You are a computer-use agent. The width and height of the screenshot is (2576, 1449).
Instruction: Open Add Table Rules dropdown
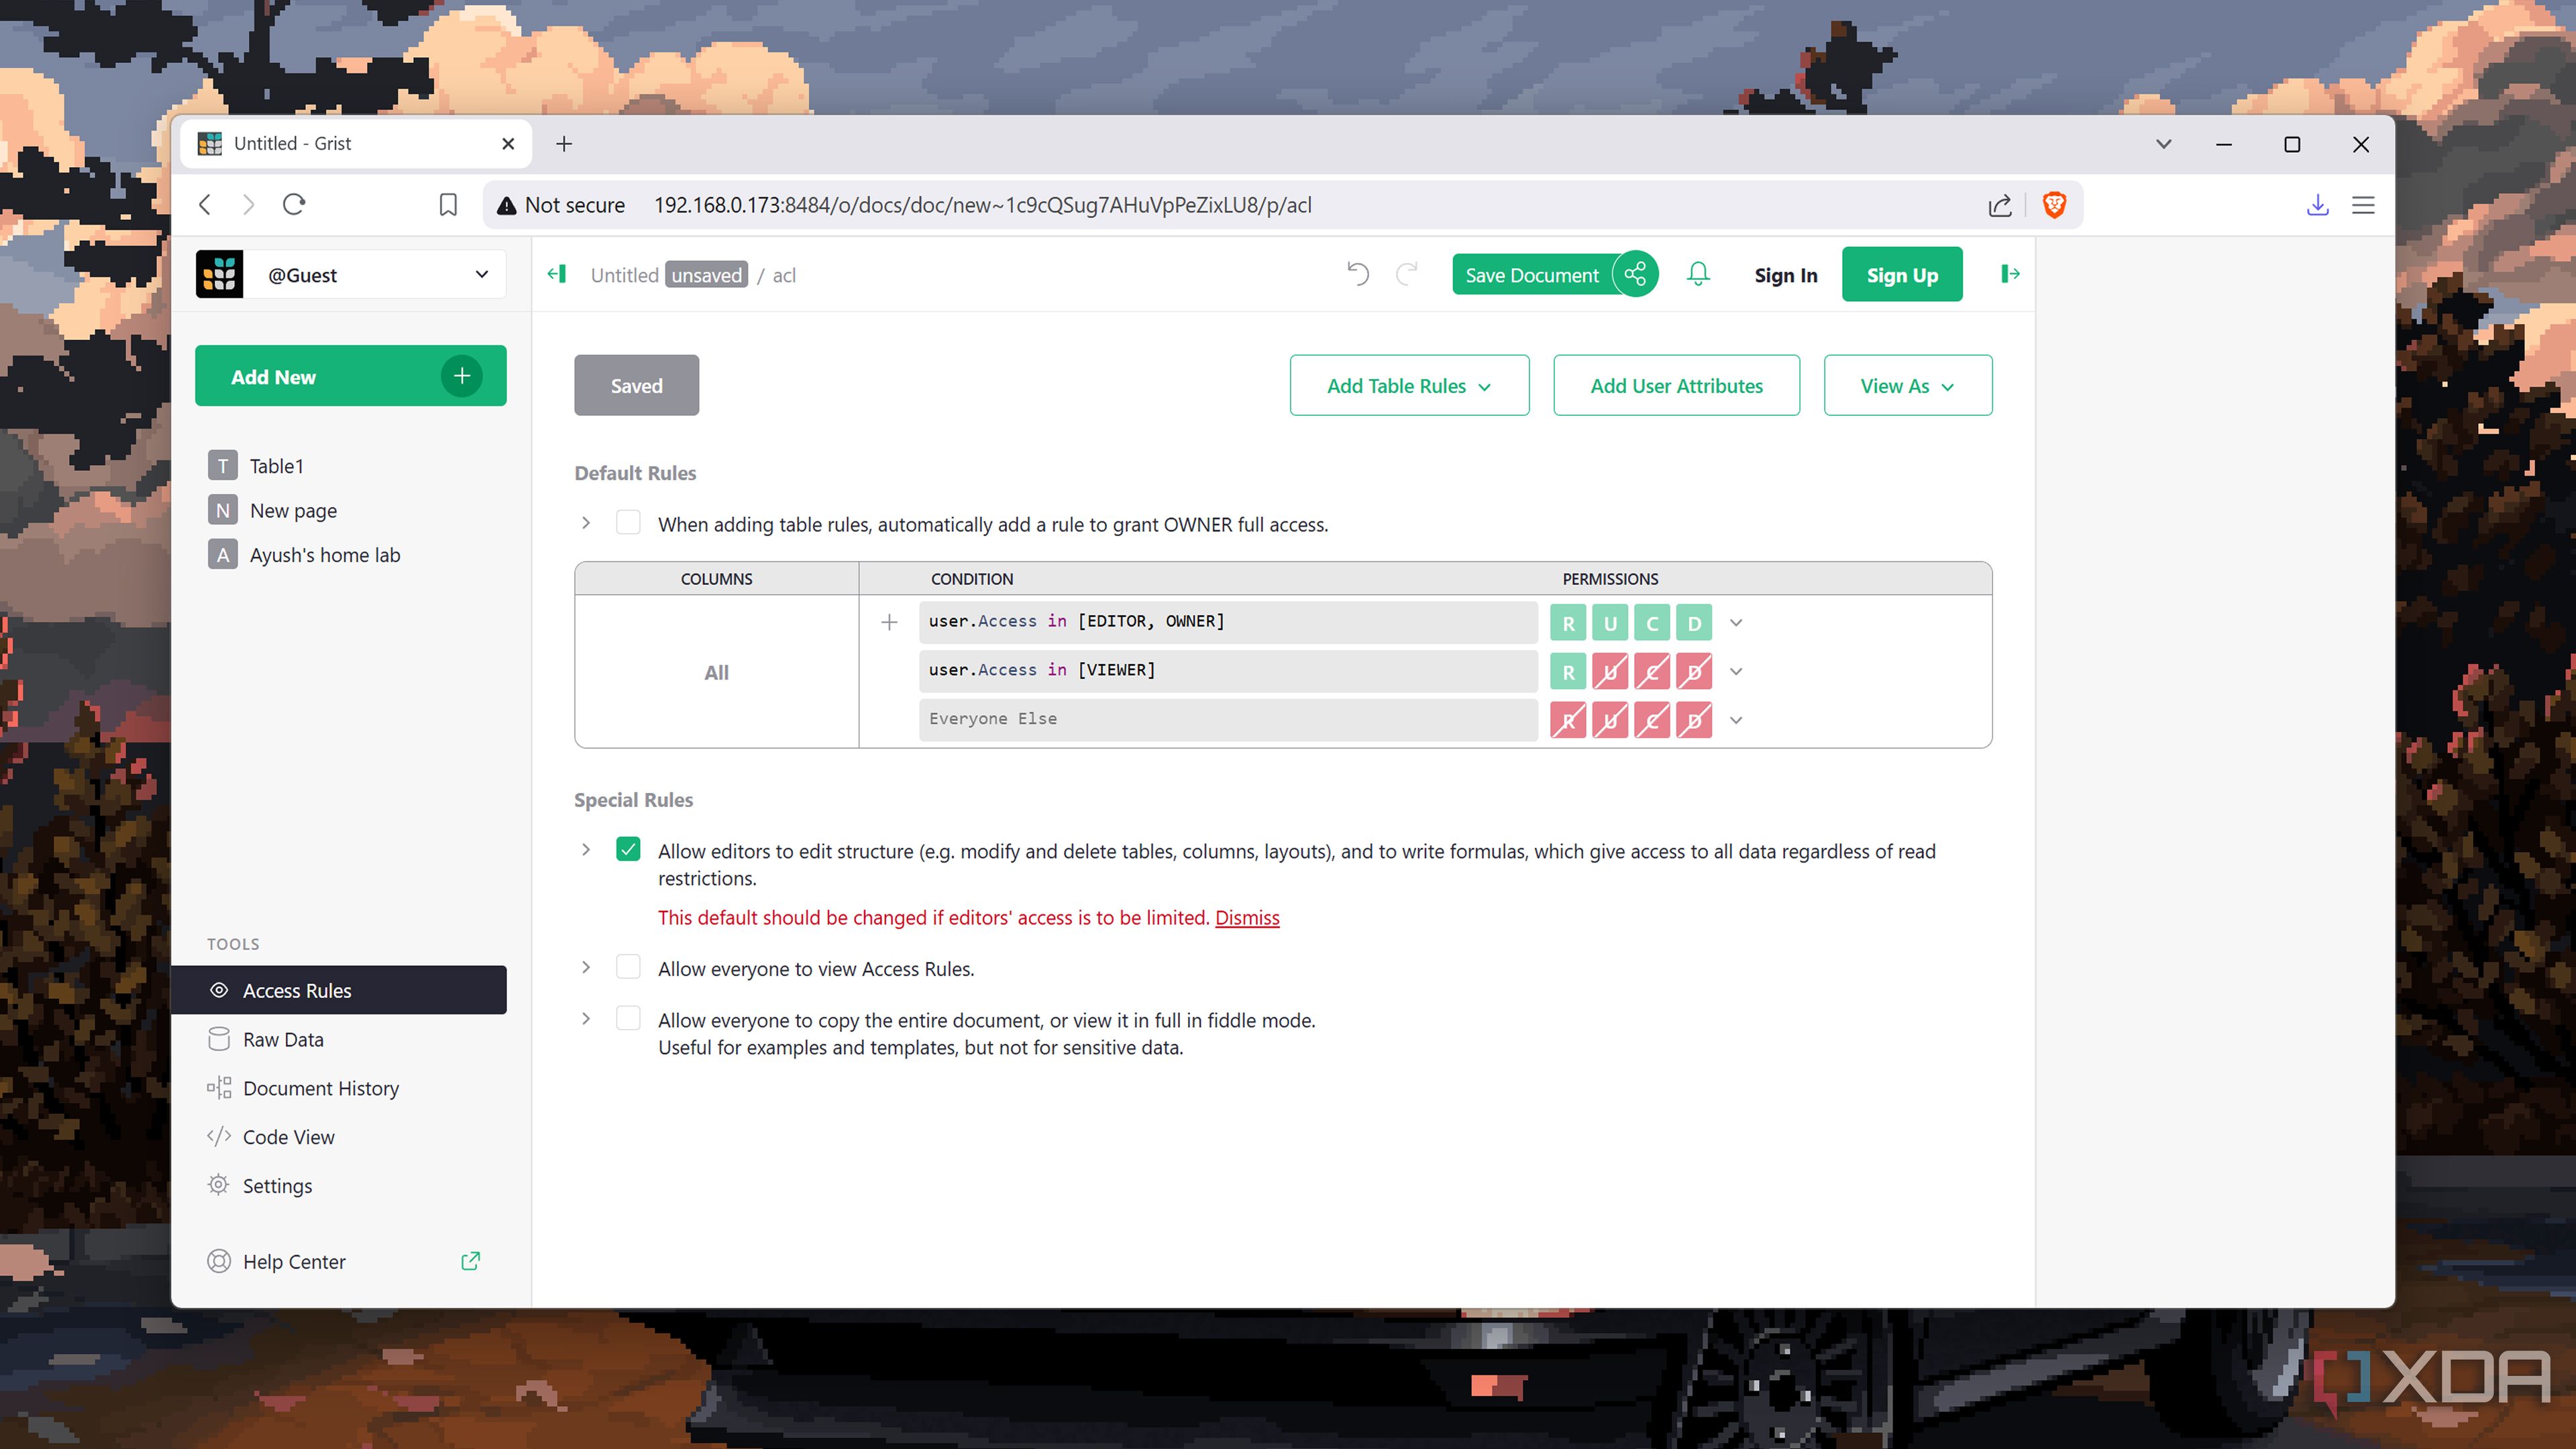pyautogui.click(x=1409, y=385)
